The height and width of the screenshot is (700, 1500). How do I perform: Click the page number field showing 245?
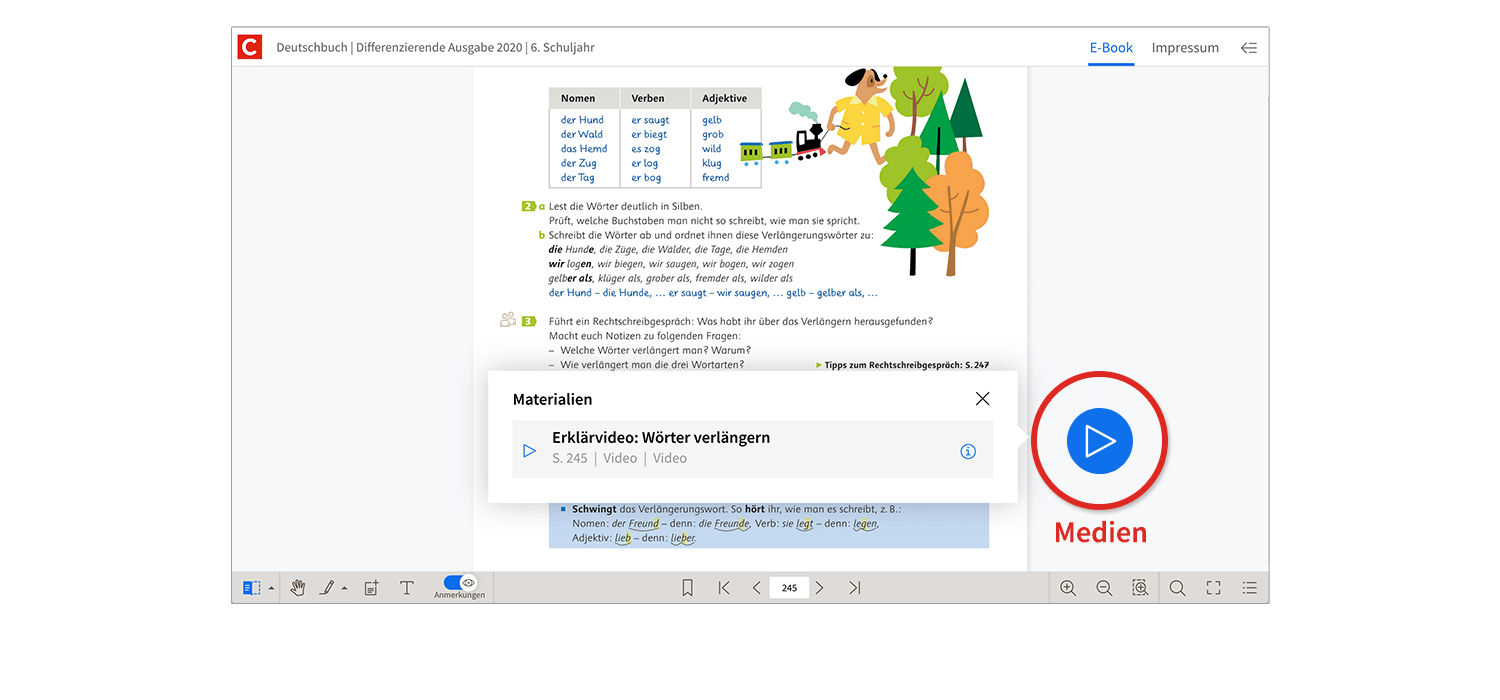(x=789, y=588)
